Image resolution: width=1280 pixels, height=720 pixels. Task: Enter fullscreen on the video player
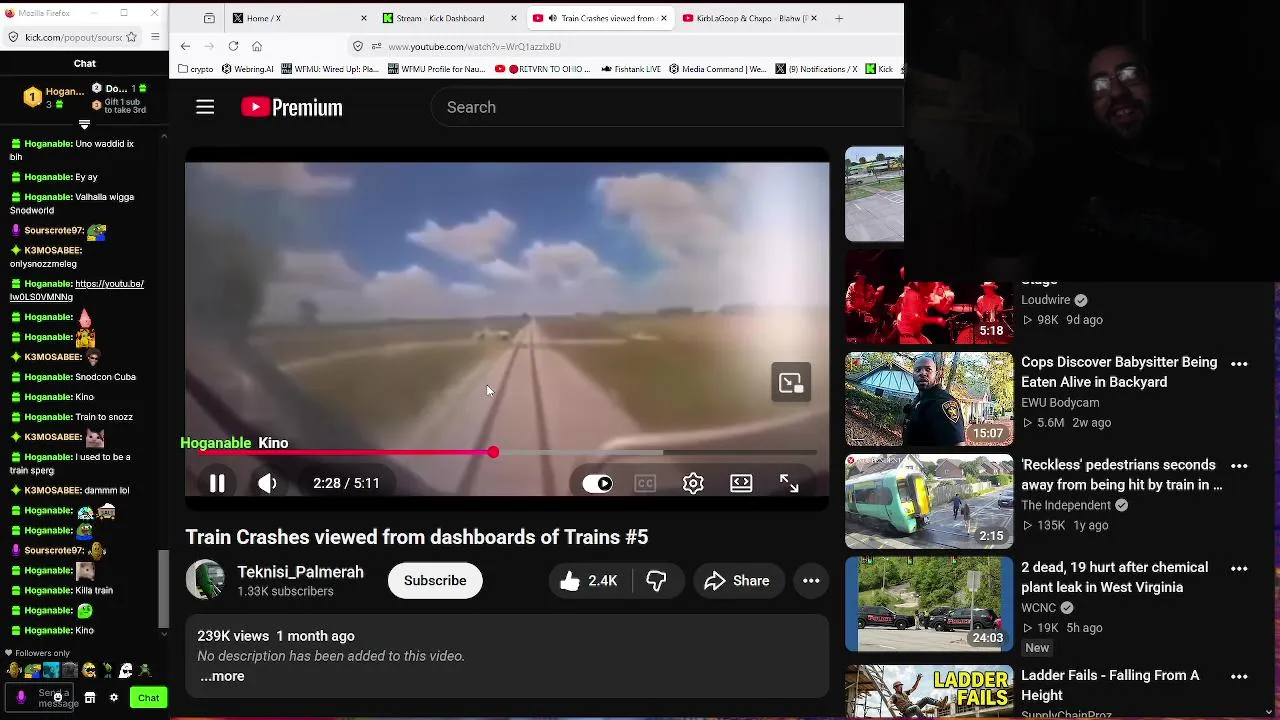pyautogui.click(x=789, y=483)
